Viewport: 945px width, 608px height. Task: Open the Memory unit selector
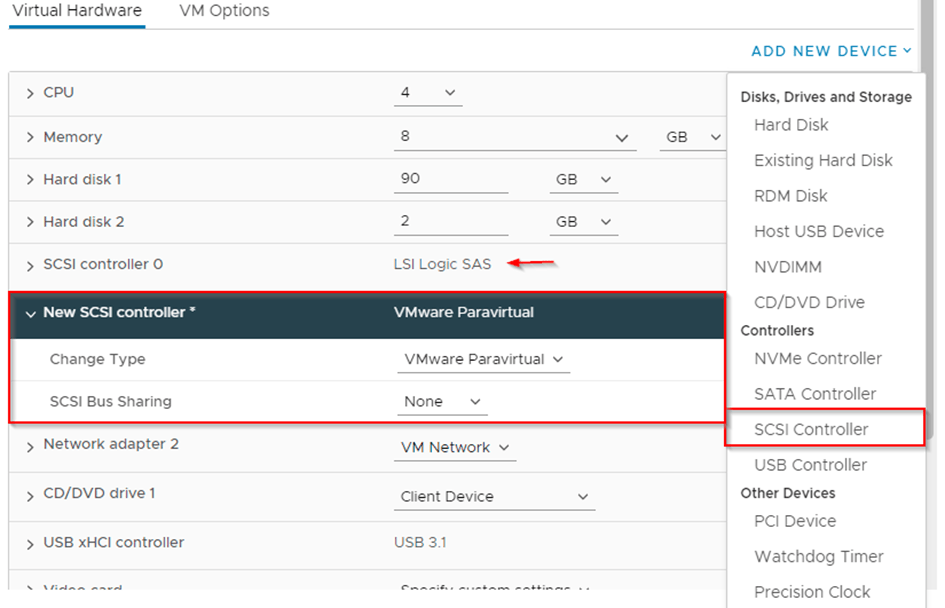[692, 137]
